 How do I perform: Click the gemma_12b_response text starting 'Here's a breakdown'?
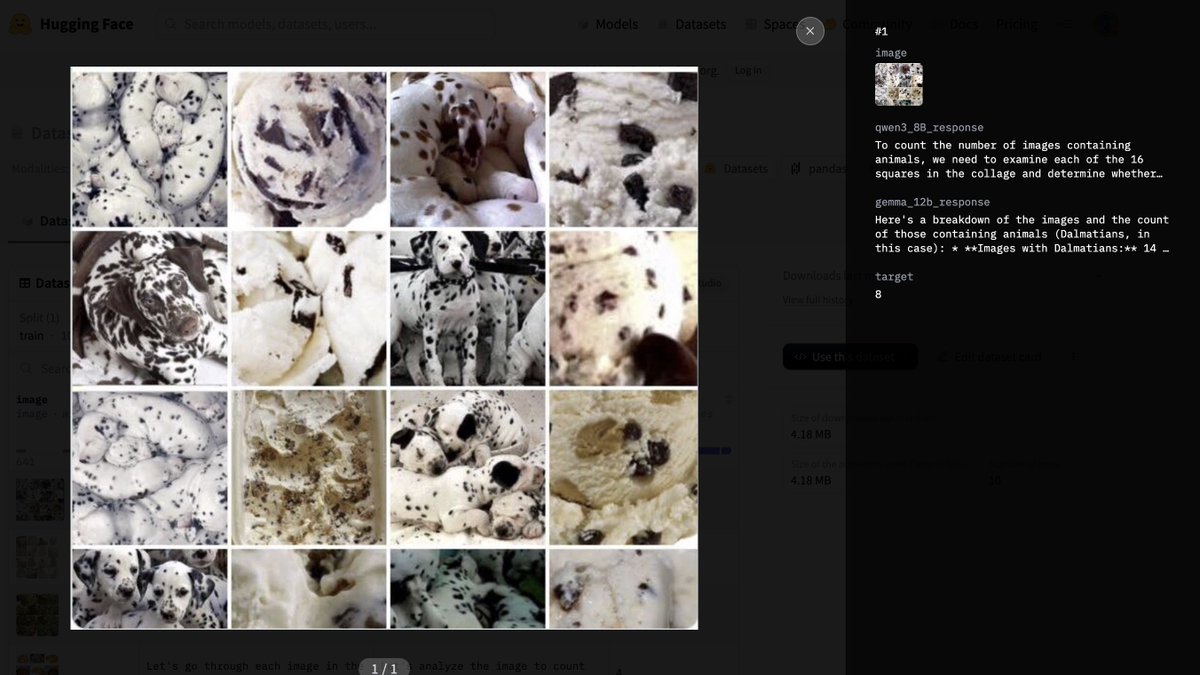(1021, 234)
